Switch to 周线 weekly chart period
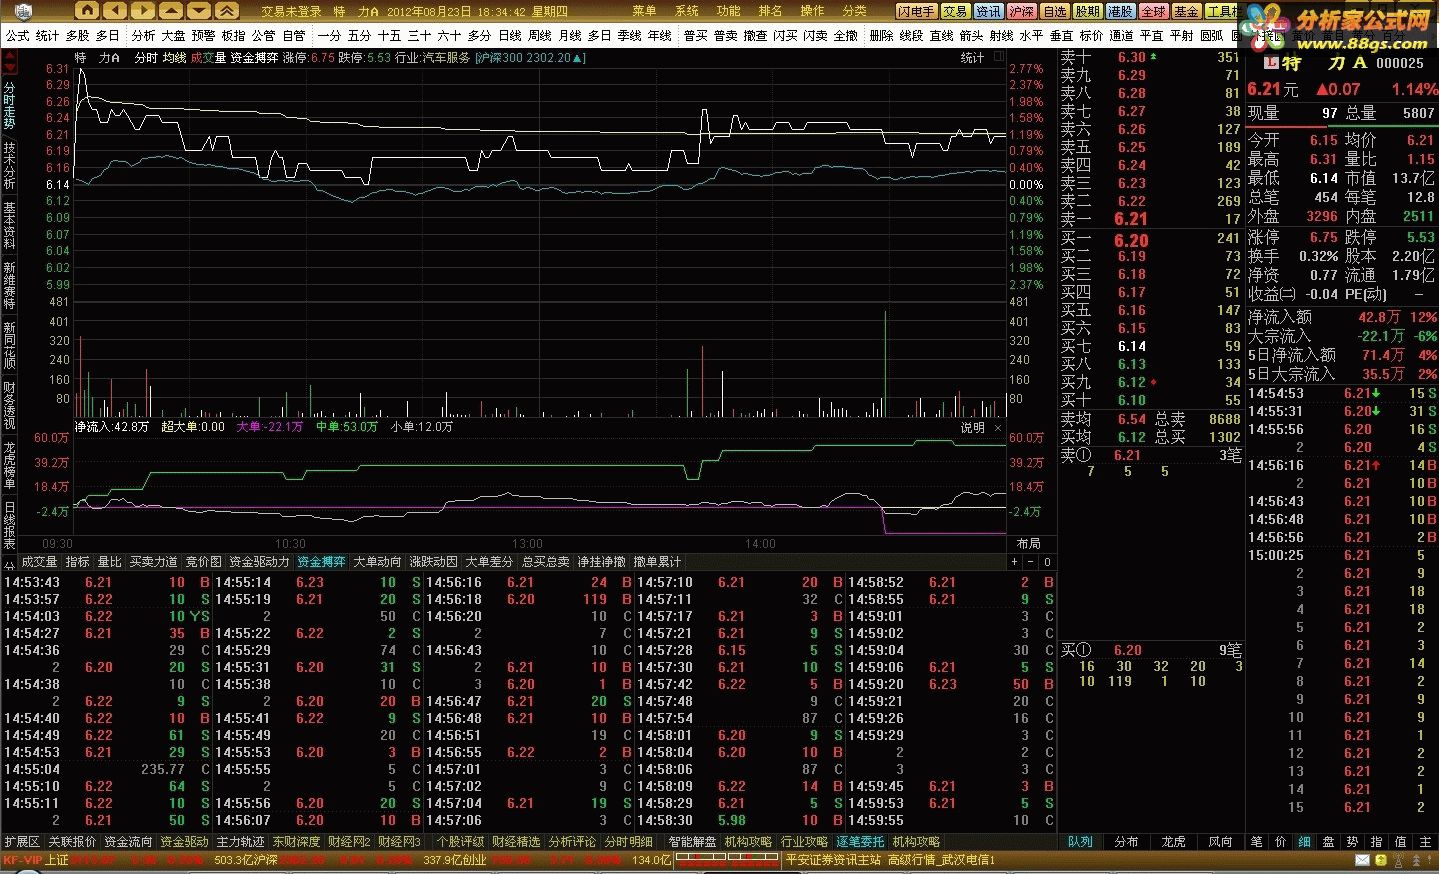The height and width of the screenshot is (874, 1439). tap(540, 35)
